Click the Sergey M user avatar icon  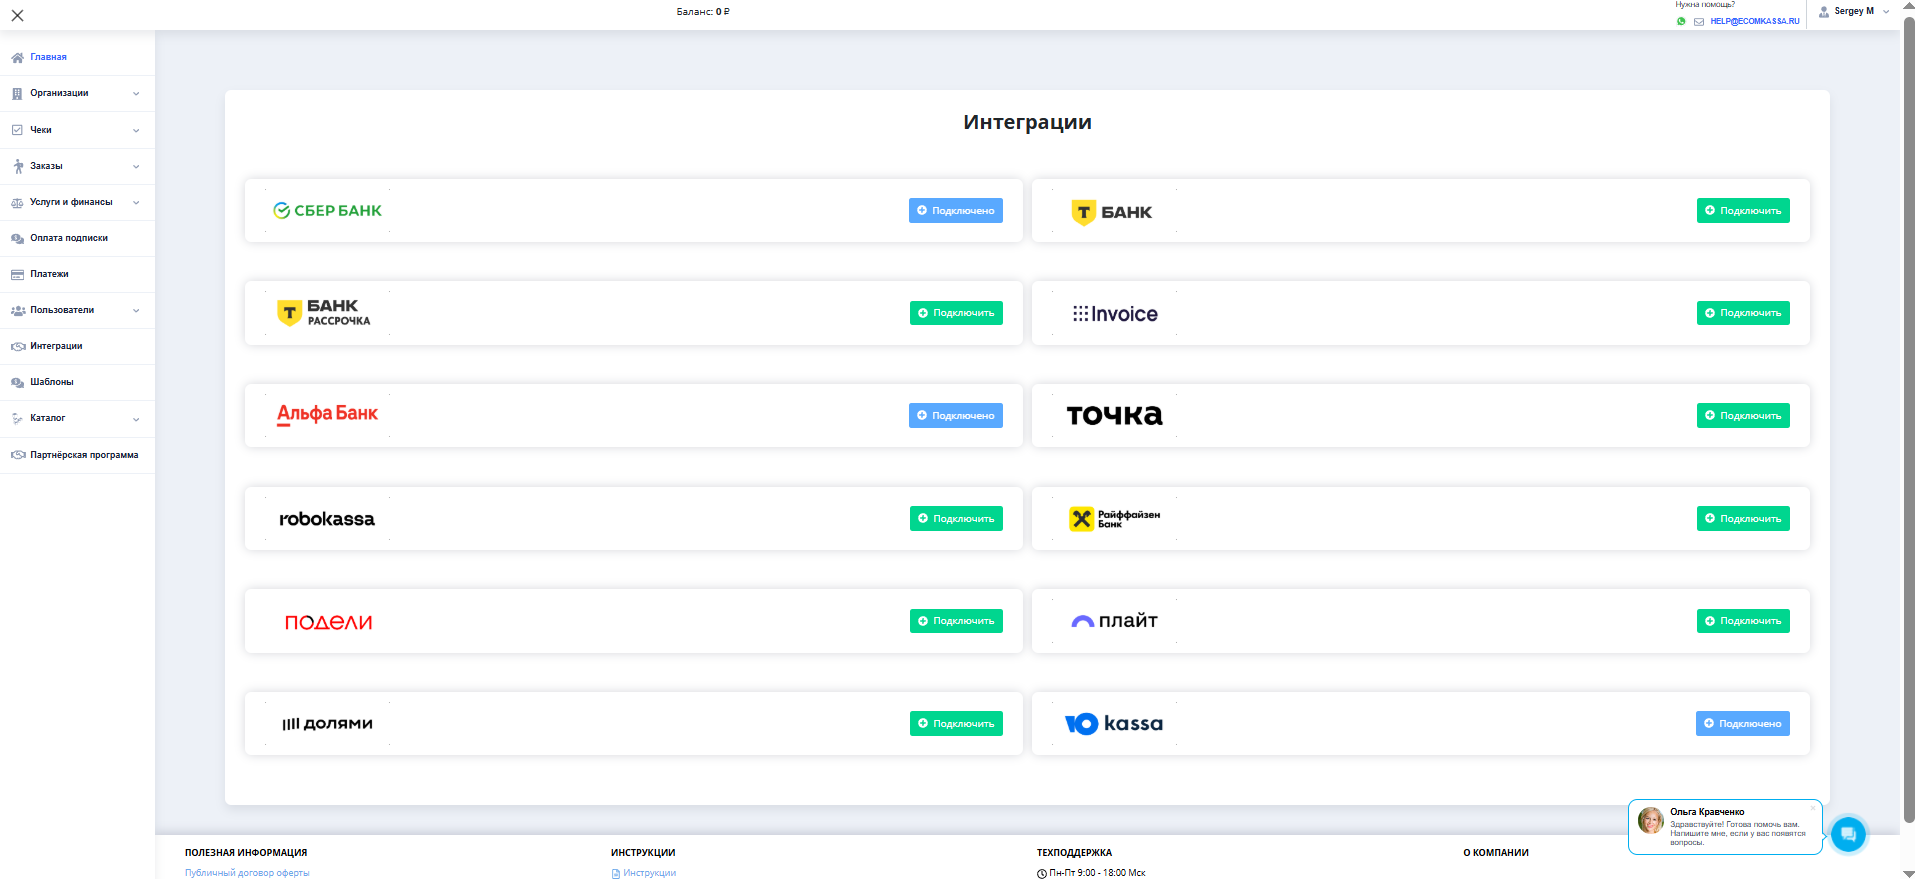click(x=1824, y=12)
